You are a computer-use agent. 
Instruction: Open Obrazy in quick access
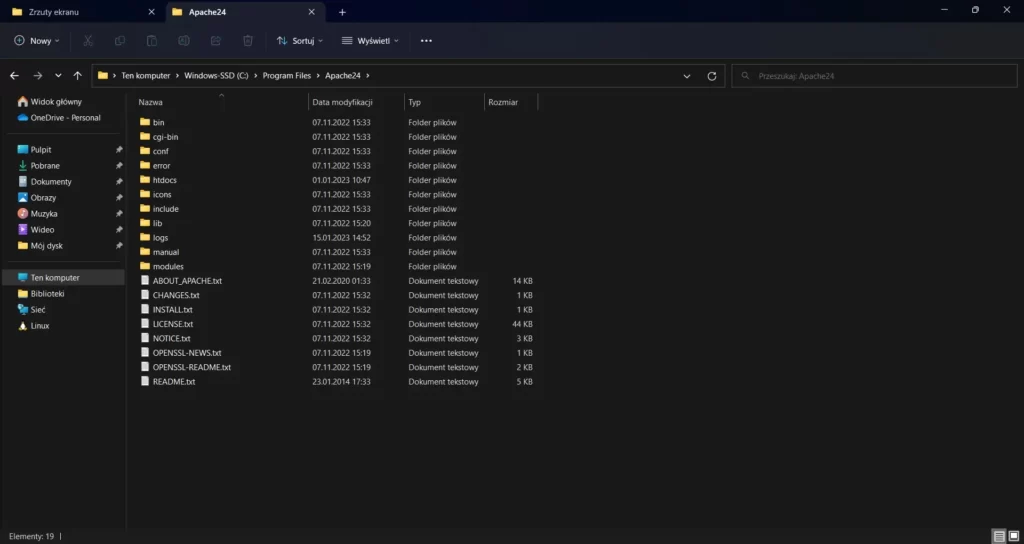point(37,197)
